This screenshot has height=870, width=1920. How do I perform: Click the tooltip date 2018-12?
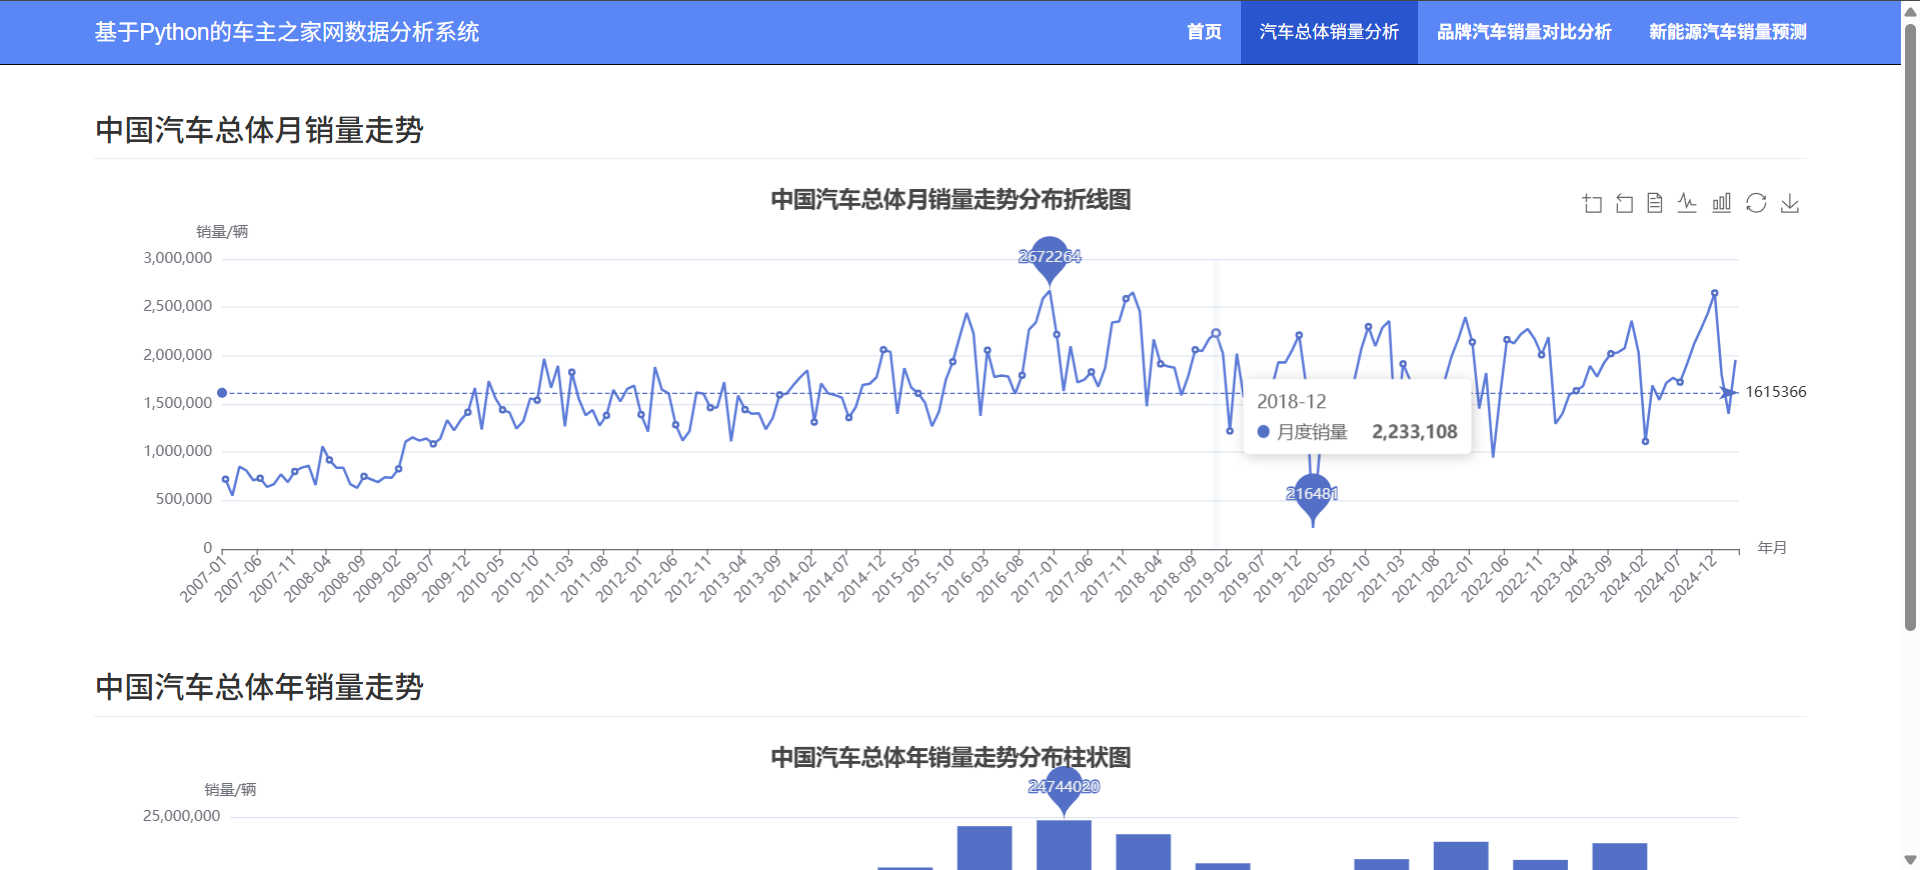pos(1291,401)
